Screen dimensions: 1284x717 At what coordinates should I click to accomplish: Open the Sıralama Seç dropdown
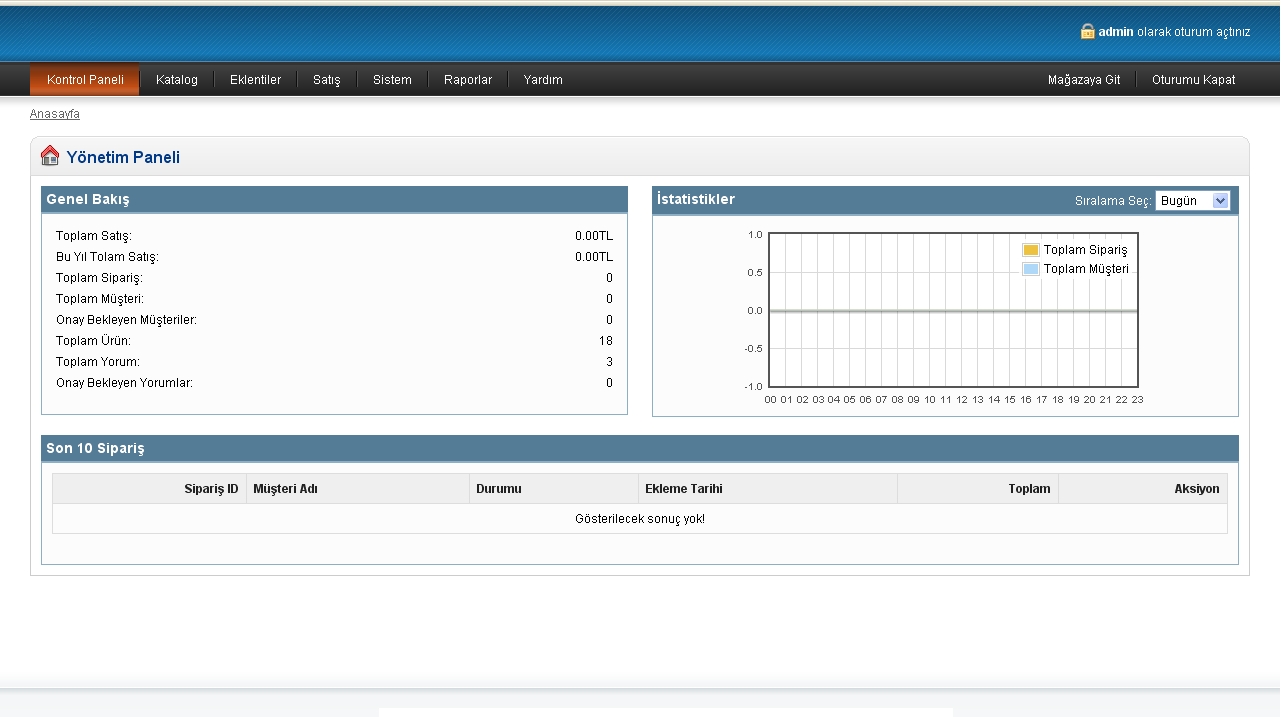coord(1192,201)
